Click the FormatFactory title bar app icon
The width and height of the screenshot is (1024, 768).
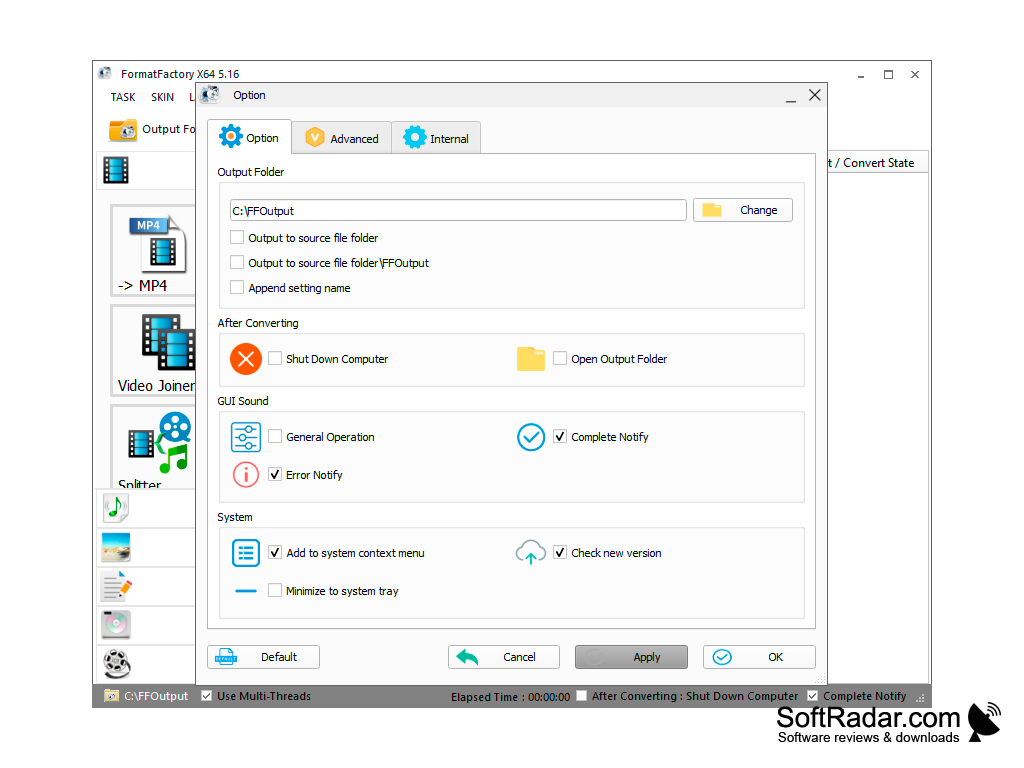tap(105, 73)
